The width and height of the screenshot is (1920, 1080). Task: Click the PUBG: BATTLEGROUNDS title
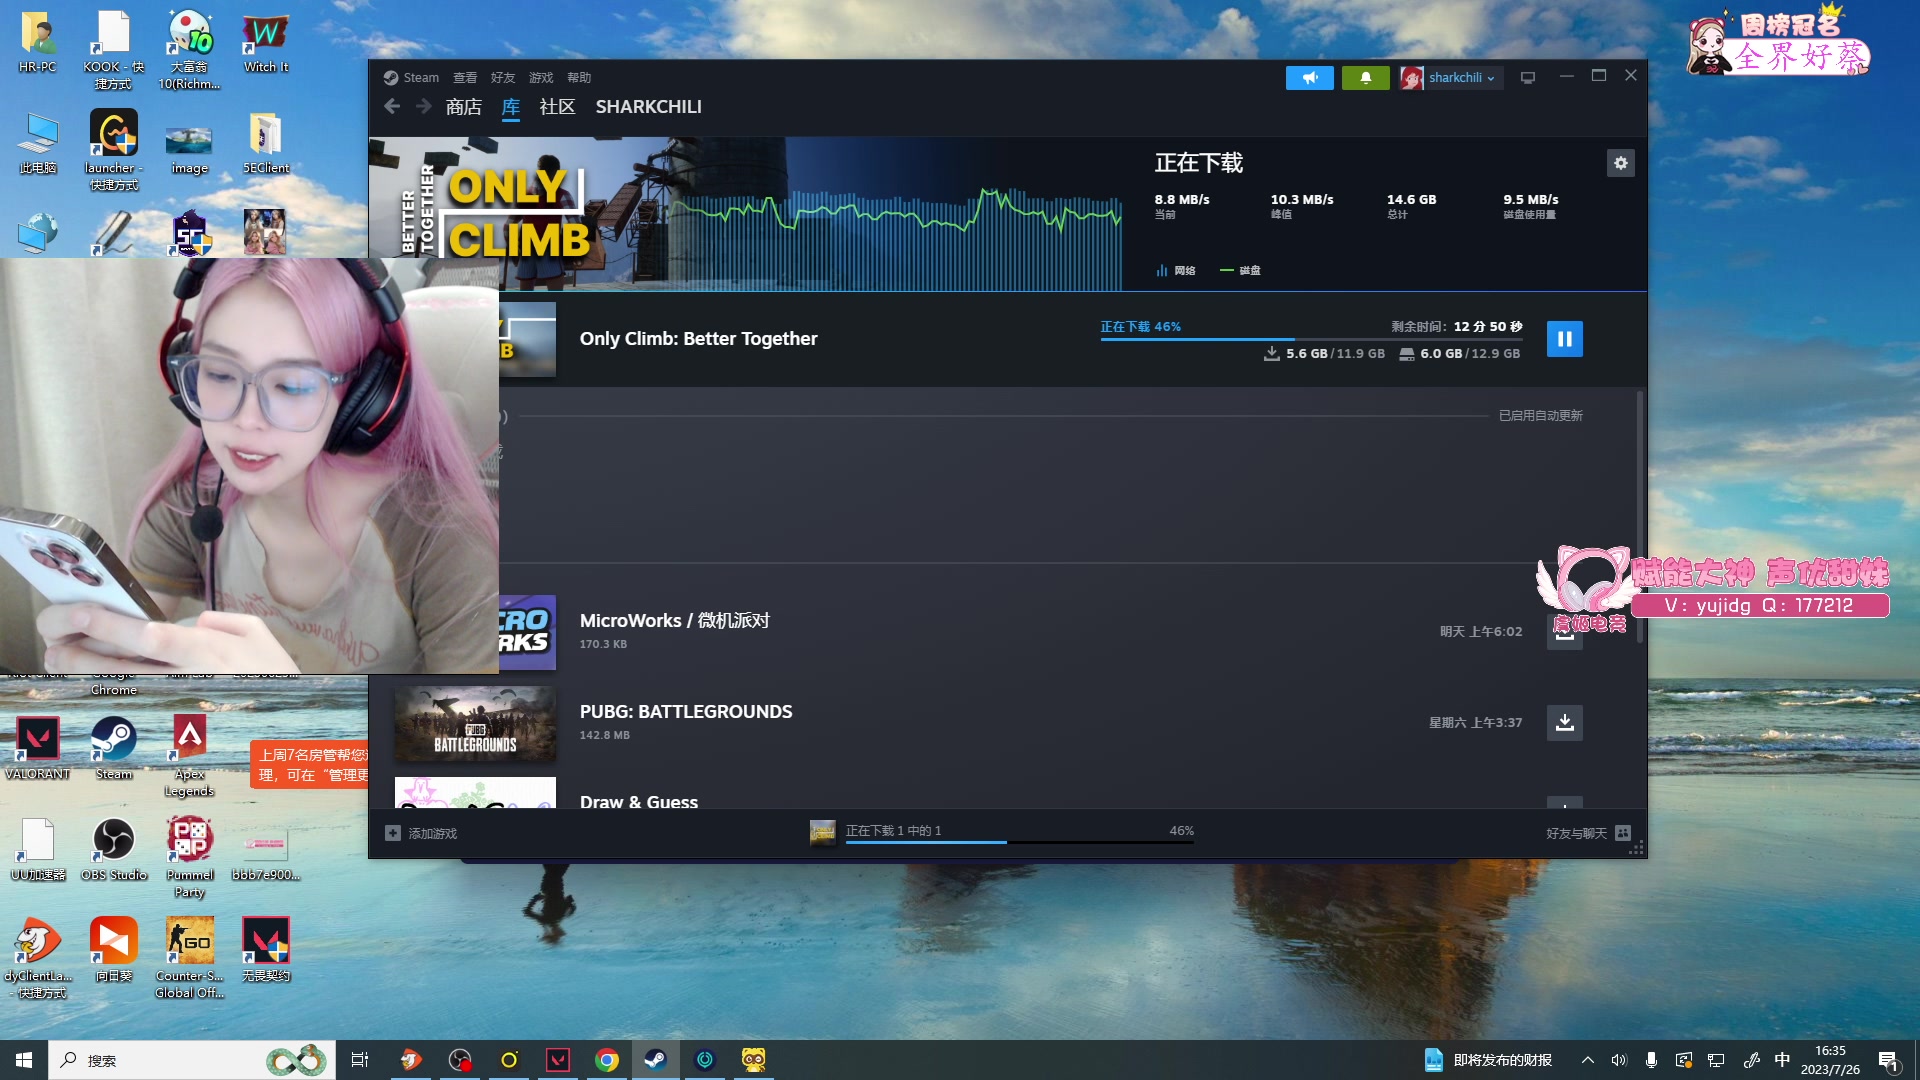[x=685, y=712]
